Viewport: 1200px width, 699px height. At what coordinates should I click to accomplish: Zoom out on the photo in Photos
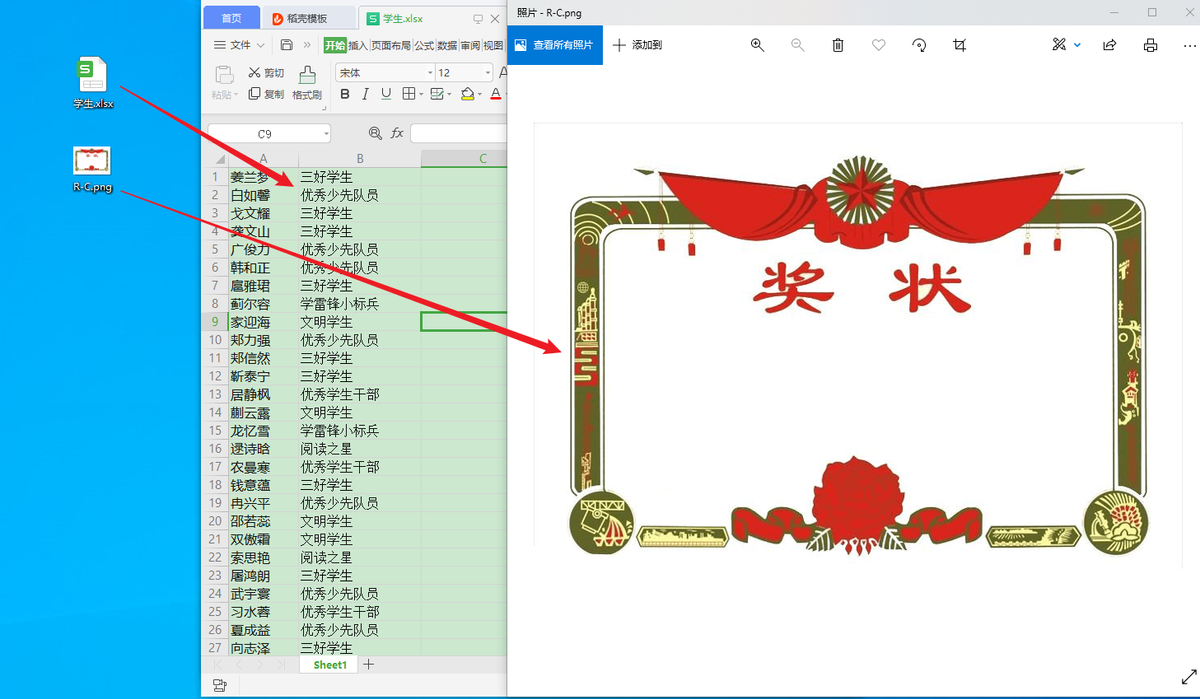[x=797, y=45]
